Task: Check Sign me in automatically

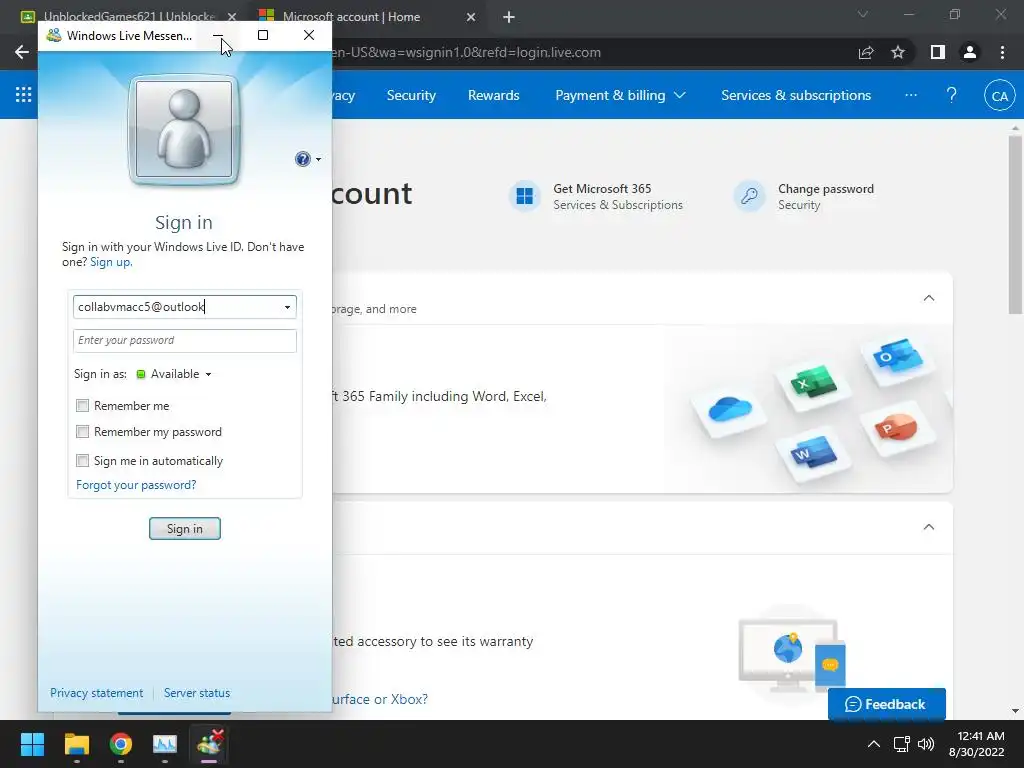Action: point(82,460)
